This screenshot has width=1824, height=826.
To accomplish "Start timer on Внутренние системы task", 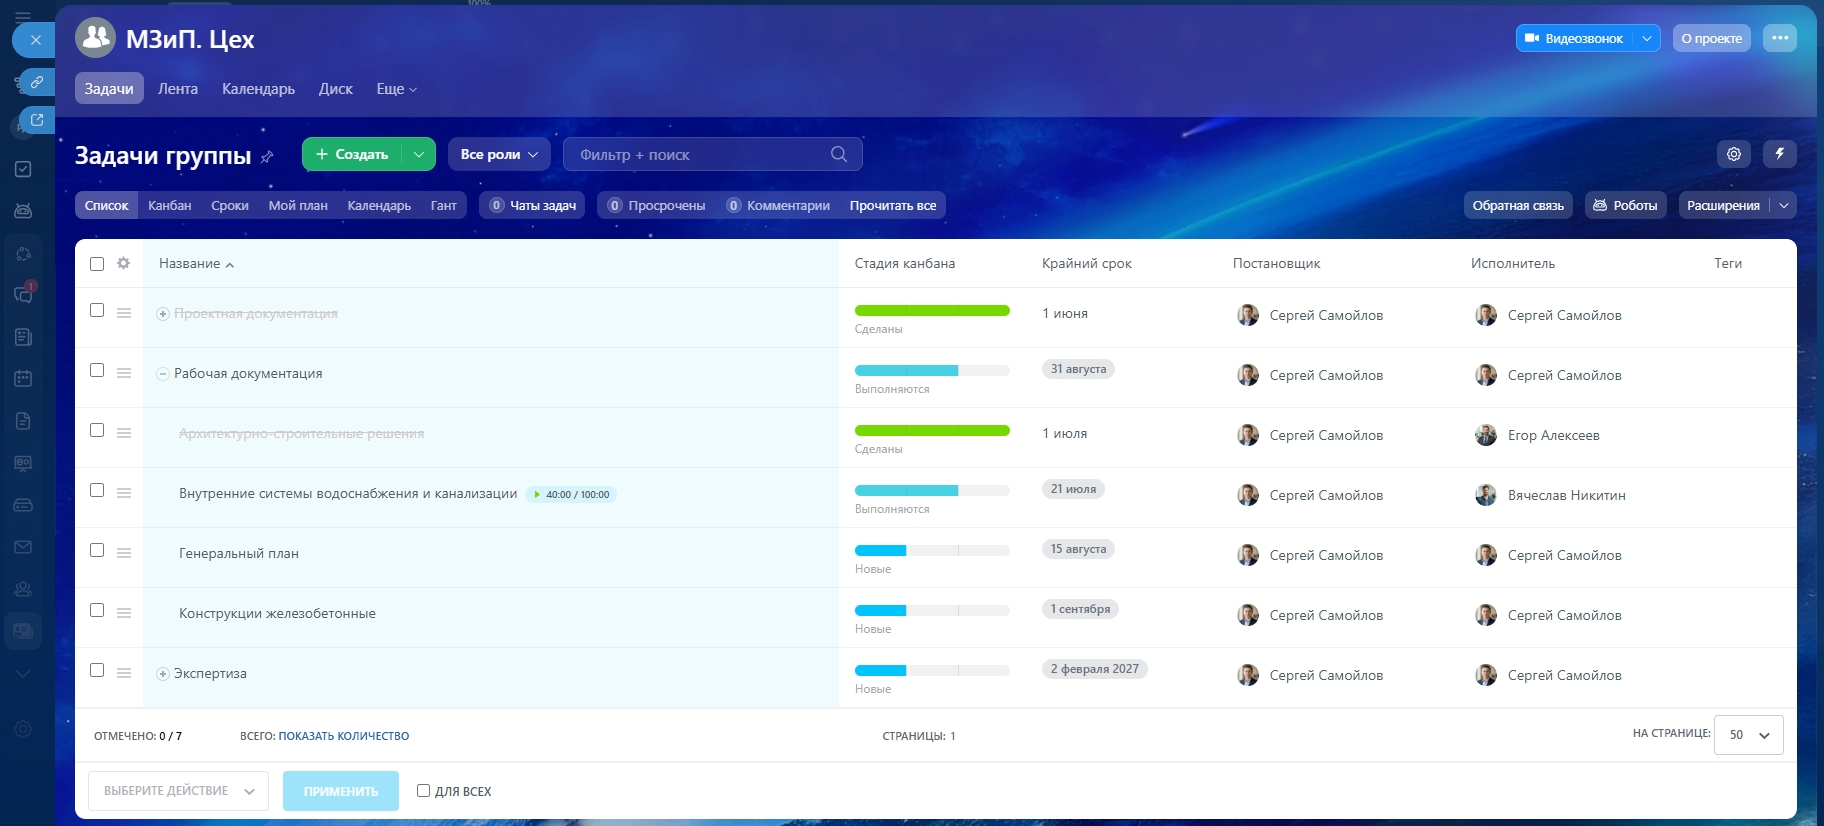I will [x=537, y=494].
